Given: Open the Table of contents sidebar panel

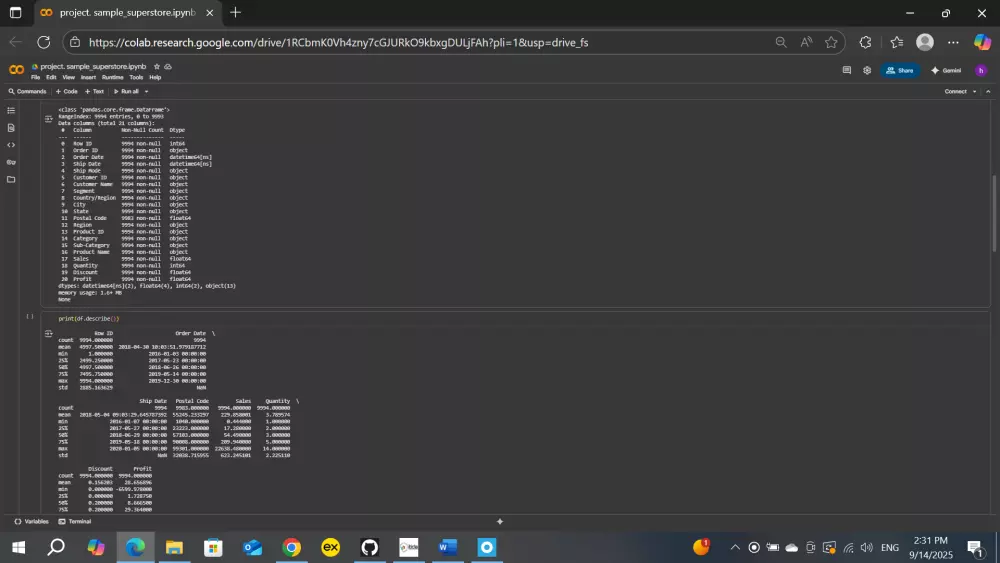Looking at the screenshot, I should click(x=11, y=110).
